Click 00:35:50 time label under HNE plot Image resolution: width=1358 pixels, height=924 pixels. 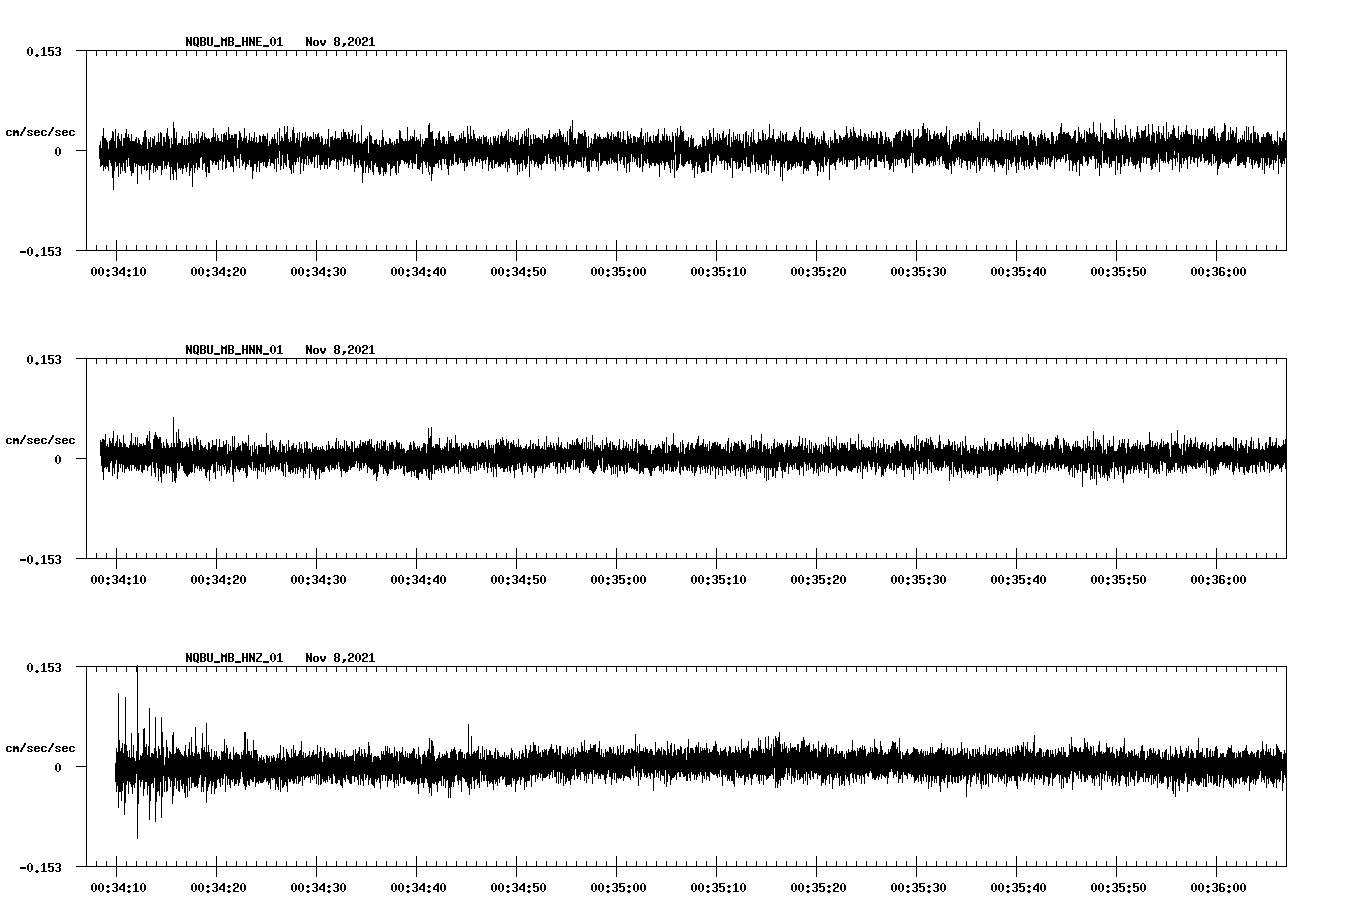(1118, 272)
